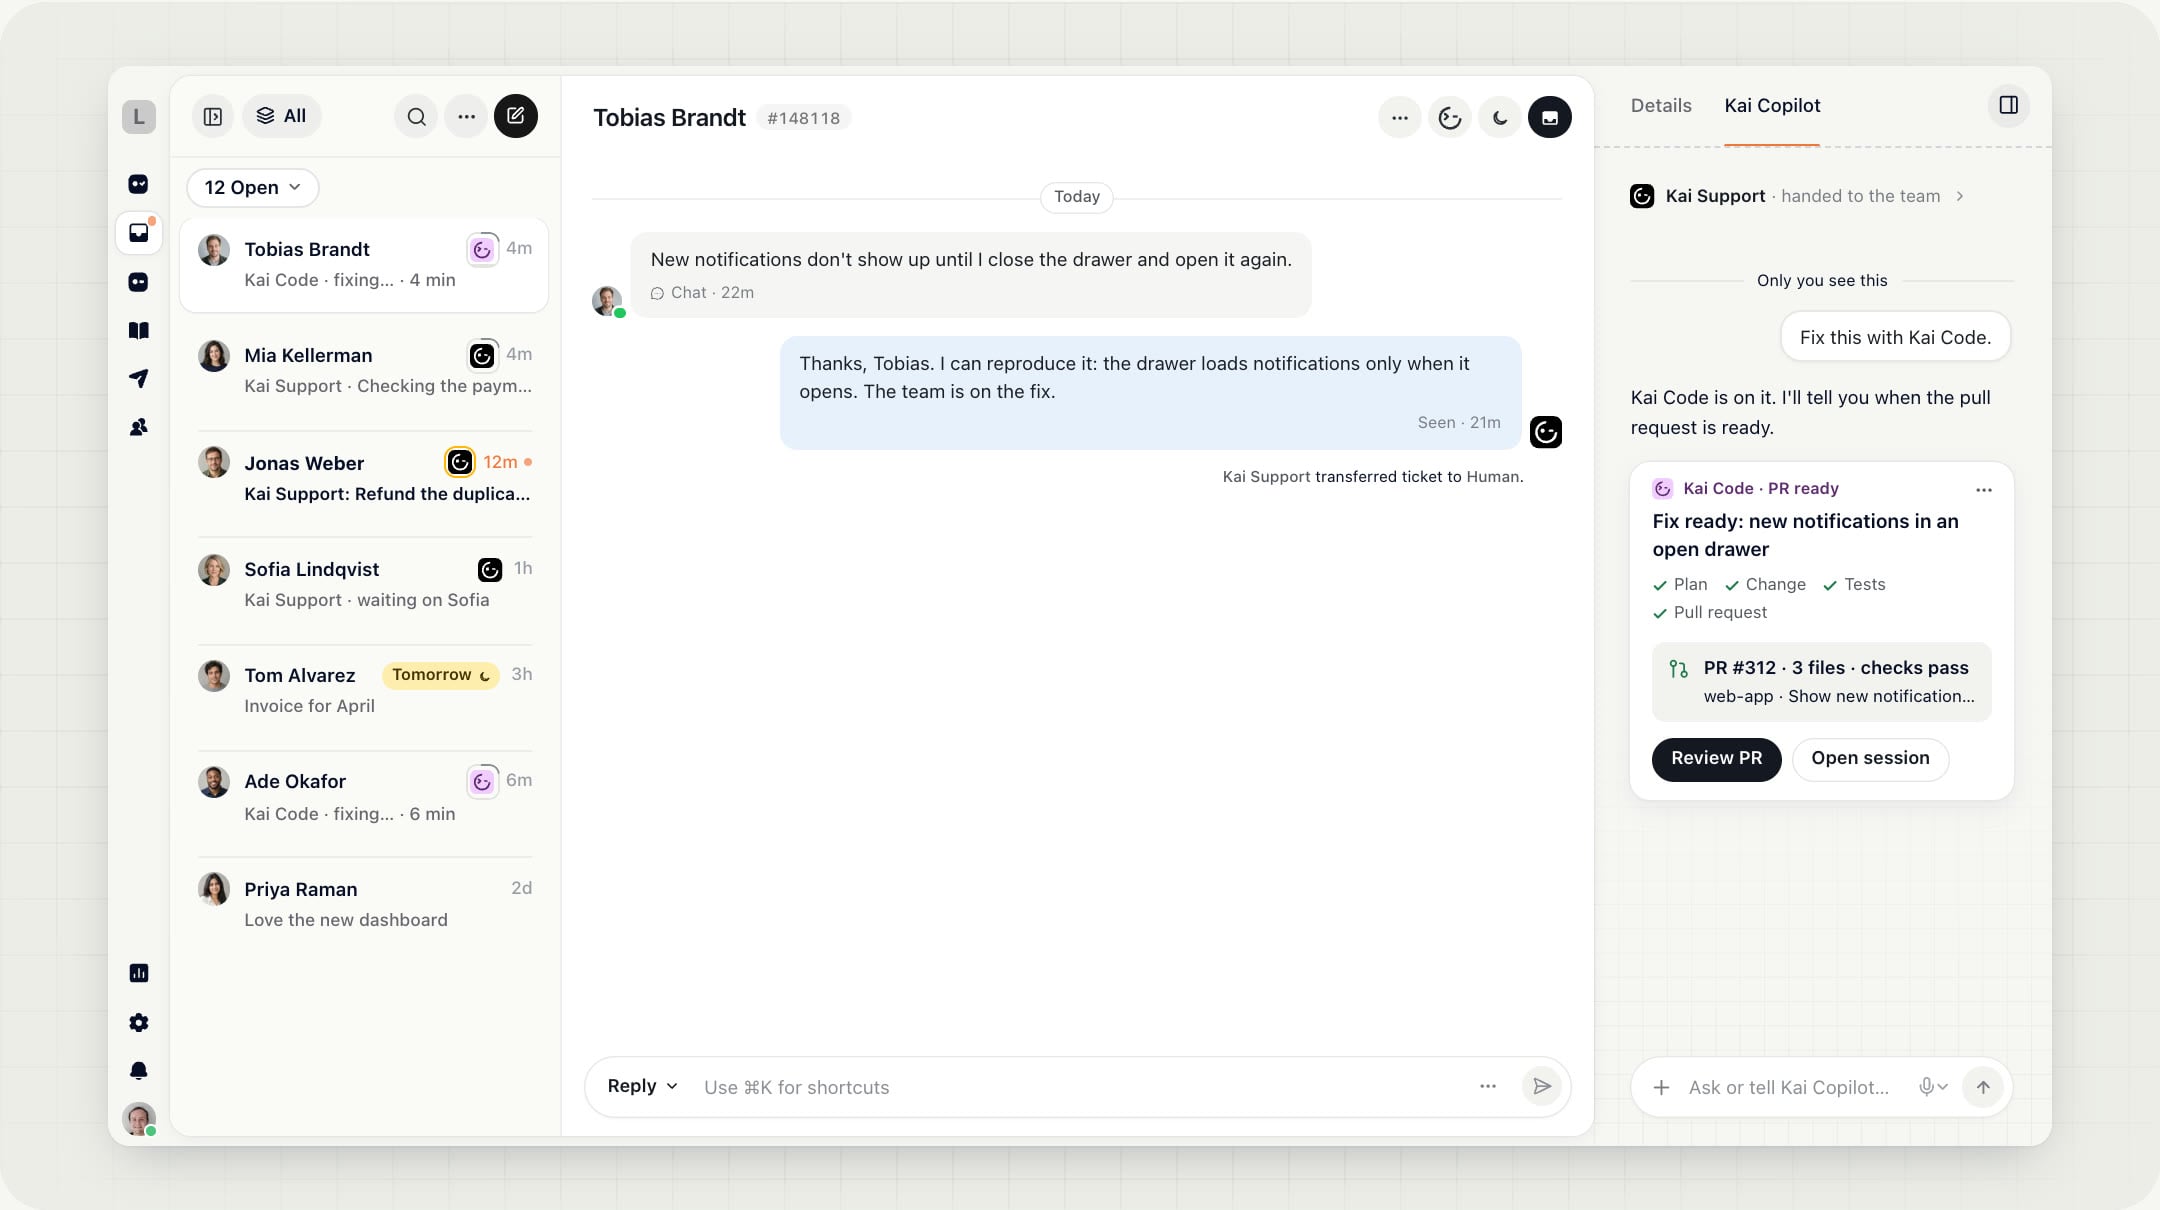Click the Fix this with Kai Code bubble
This screenshot has width=2160, height=1210.
(x=1895, y=338)
